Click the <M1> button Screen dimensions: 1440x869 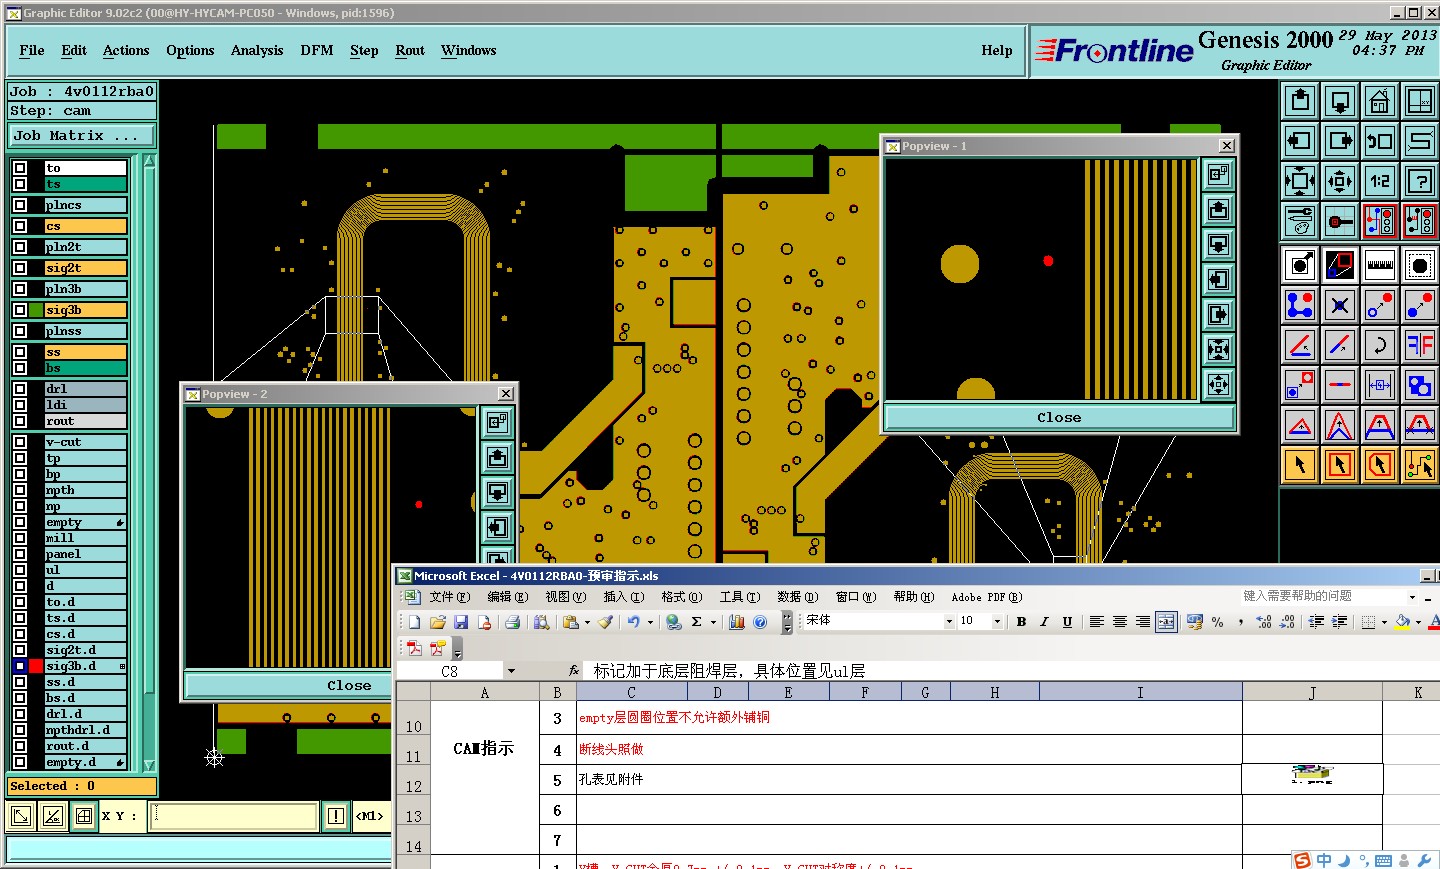pos(370,816)
